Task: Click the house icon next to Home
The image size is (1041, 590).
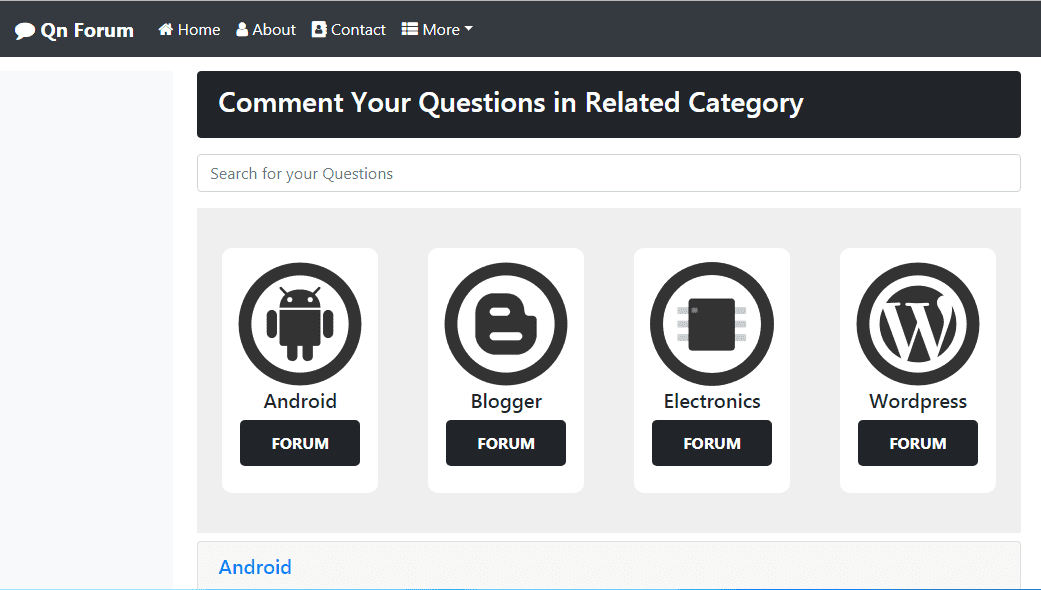Action: [x=164, y=29]
